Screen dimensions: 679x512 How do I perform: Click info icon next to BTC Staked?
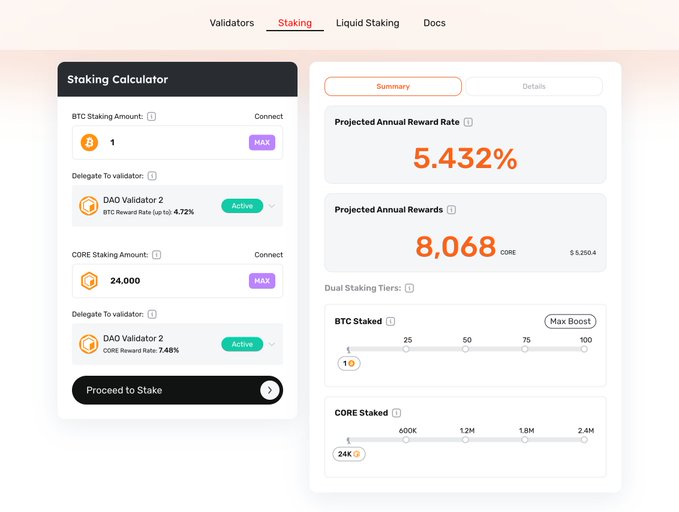pos(390,322)
